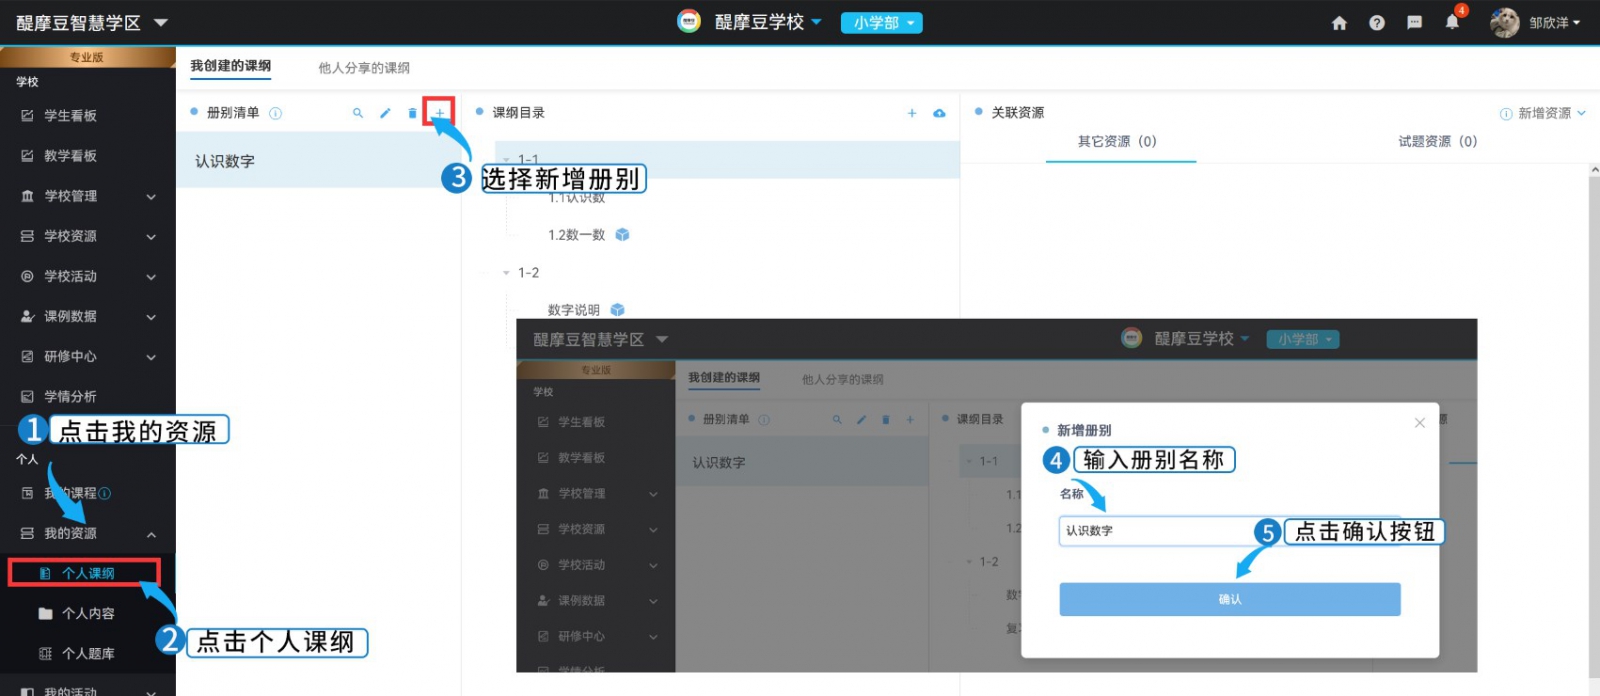Select 认识数字 in the 册别 list
This screenshot has height=696, width=1600.
pos(225,161)
